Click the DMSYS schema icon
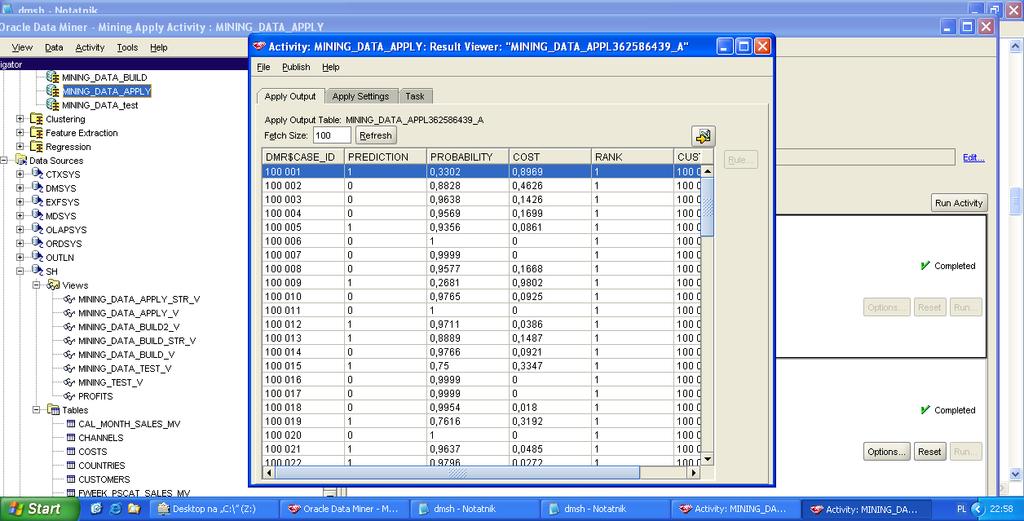 [x=37, y=187]
